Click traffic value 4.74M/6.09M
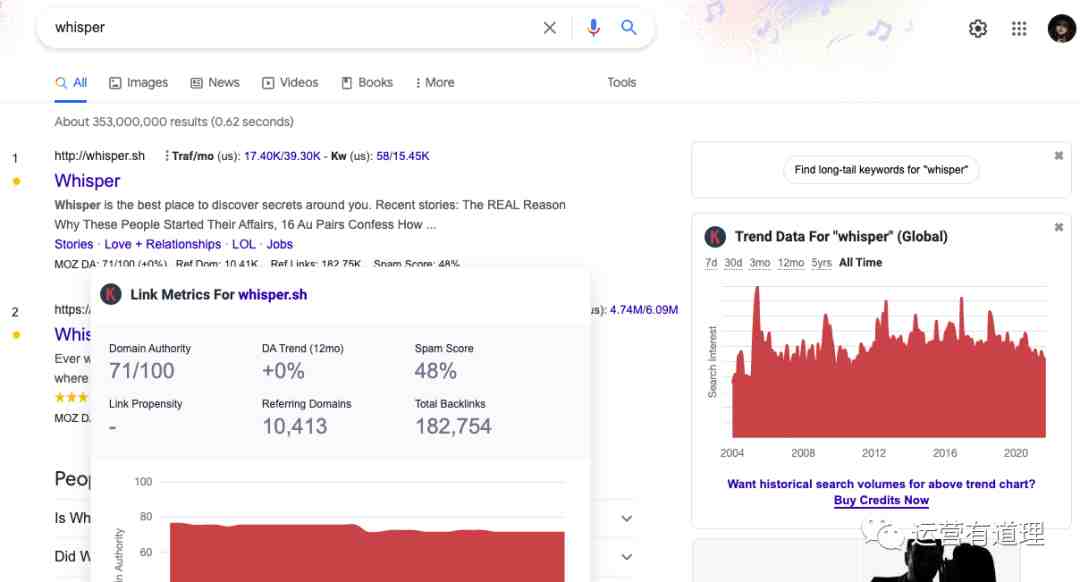The image size is (1080, 582). pyautogui.click(x=644, y=310)
